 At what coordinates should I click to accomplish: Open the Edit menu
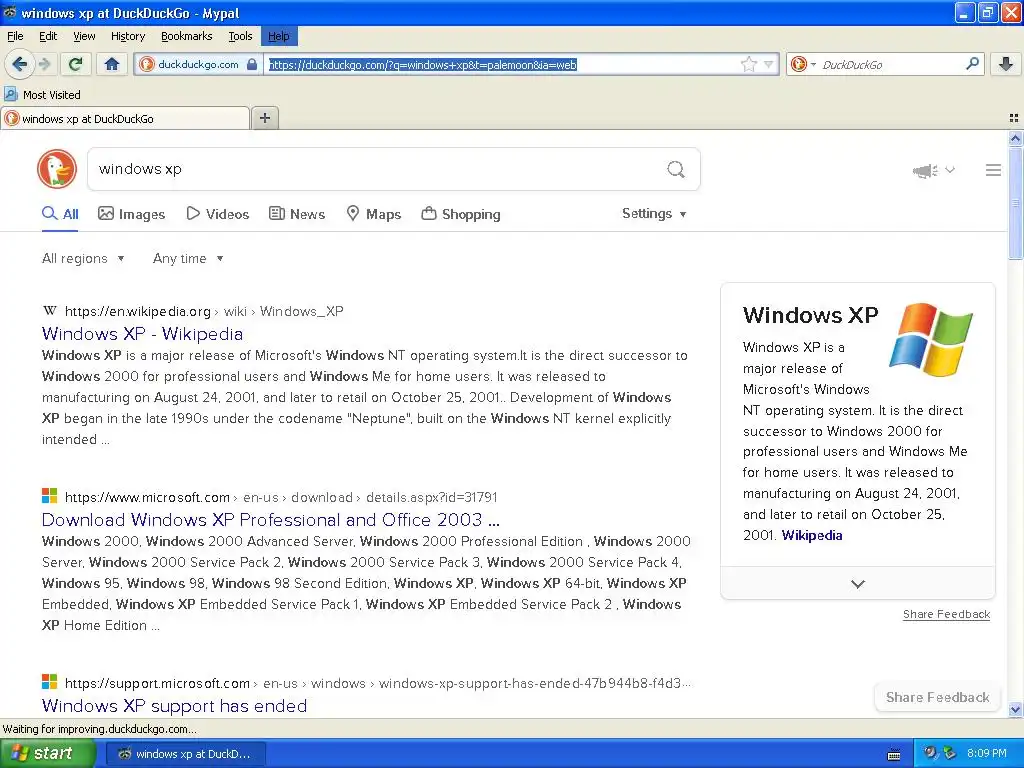coord(48,36)
